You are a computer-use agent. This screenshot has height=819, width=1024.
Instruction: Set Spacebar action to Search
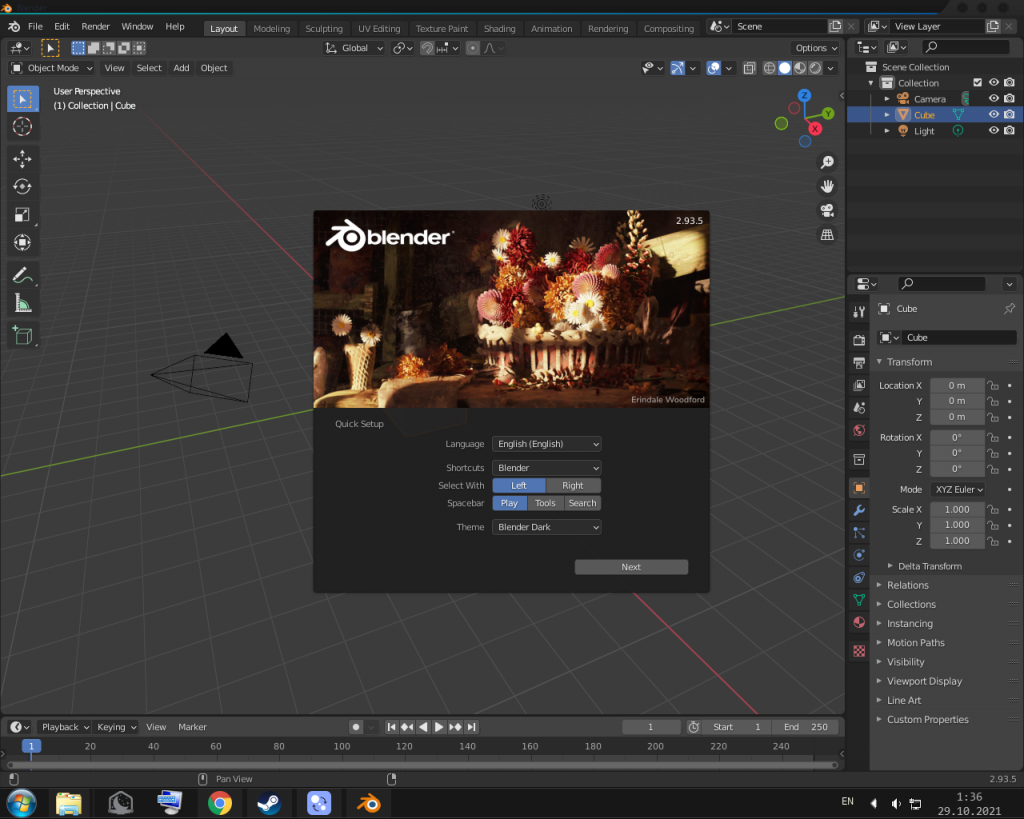(x=582, y=503)
